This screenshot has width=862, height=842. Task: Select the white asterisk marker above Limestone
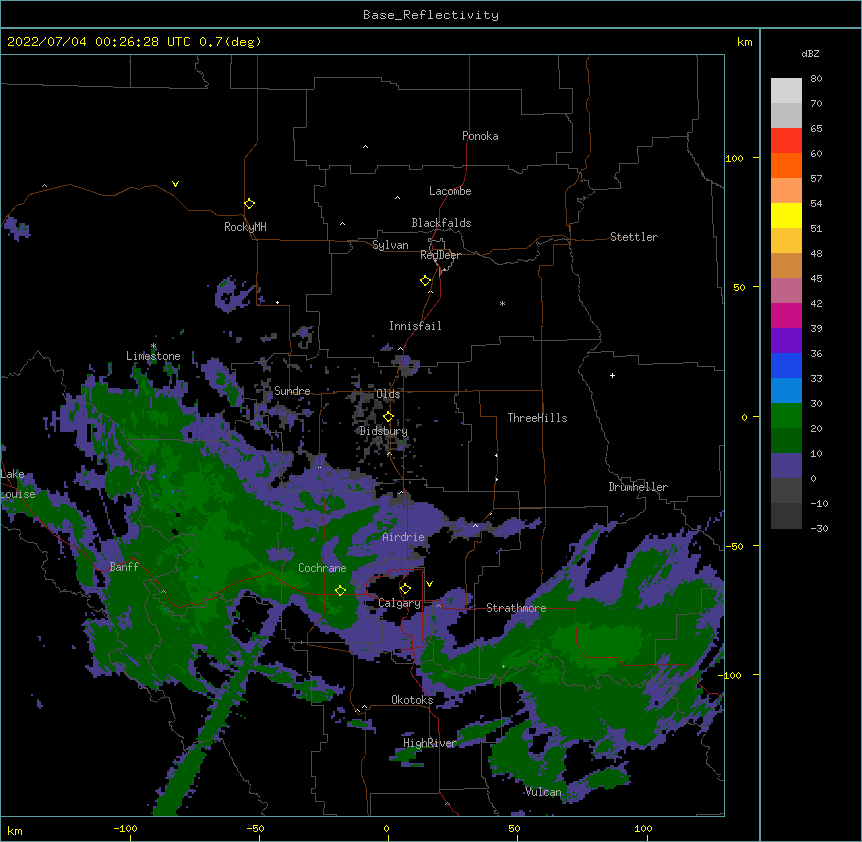click(x=153, y=346)
